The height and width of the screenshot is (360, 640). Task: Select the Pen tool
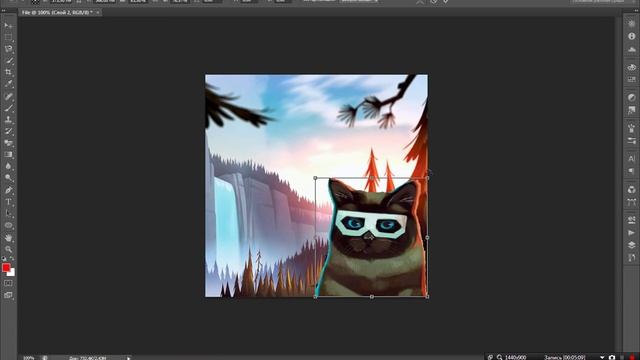click(x=8, y=190)
